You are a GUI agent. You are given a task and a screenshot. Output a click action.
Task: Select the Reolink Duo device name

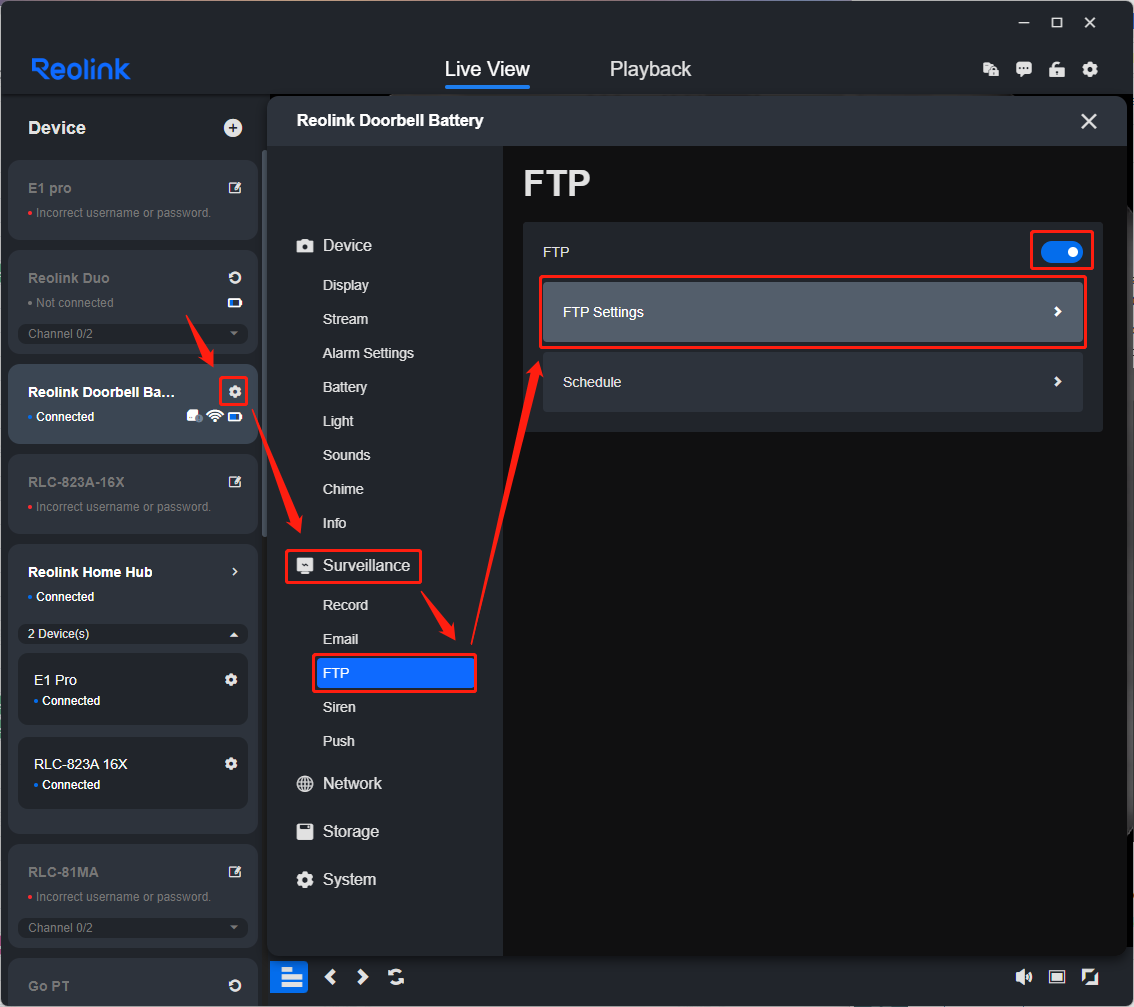[69, 279]
